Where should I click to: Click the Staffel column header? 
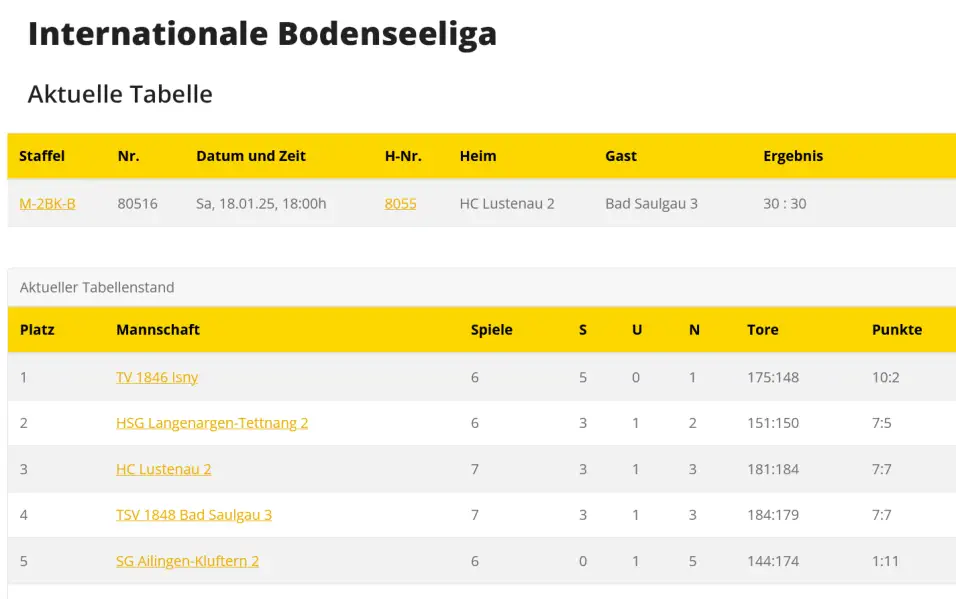[42, 156]
